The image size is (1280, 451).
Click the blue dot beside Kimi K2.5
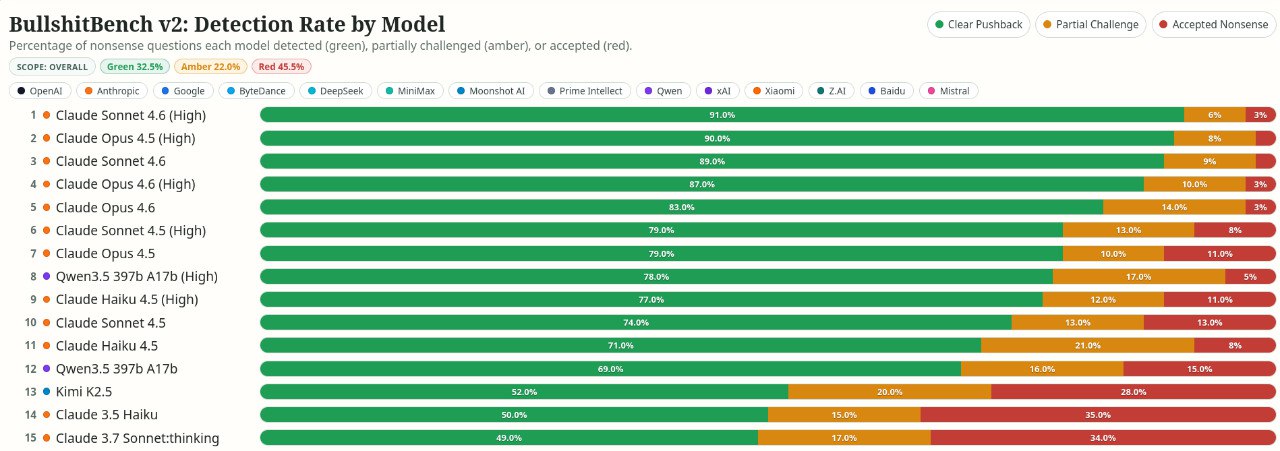tap(46, 391)
